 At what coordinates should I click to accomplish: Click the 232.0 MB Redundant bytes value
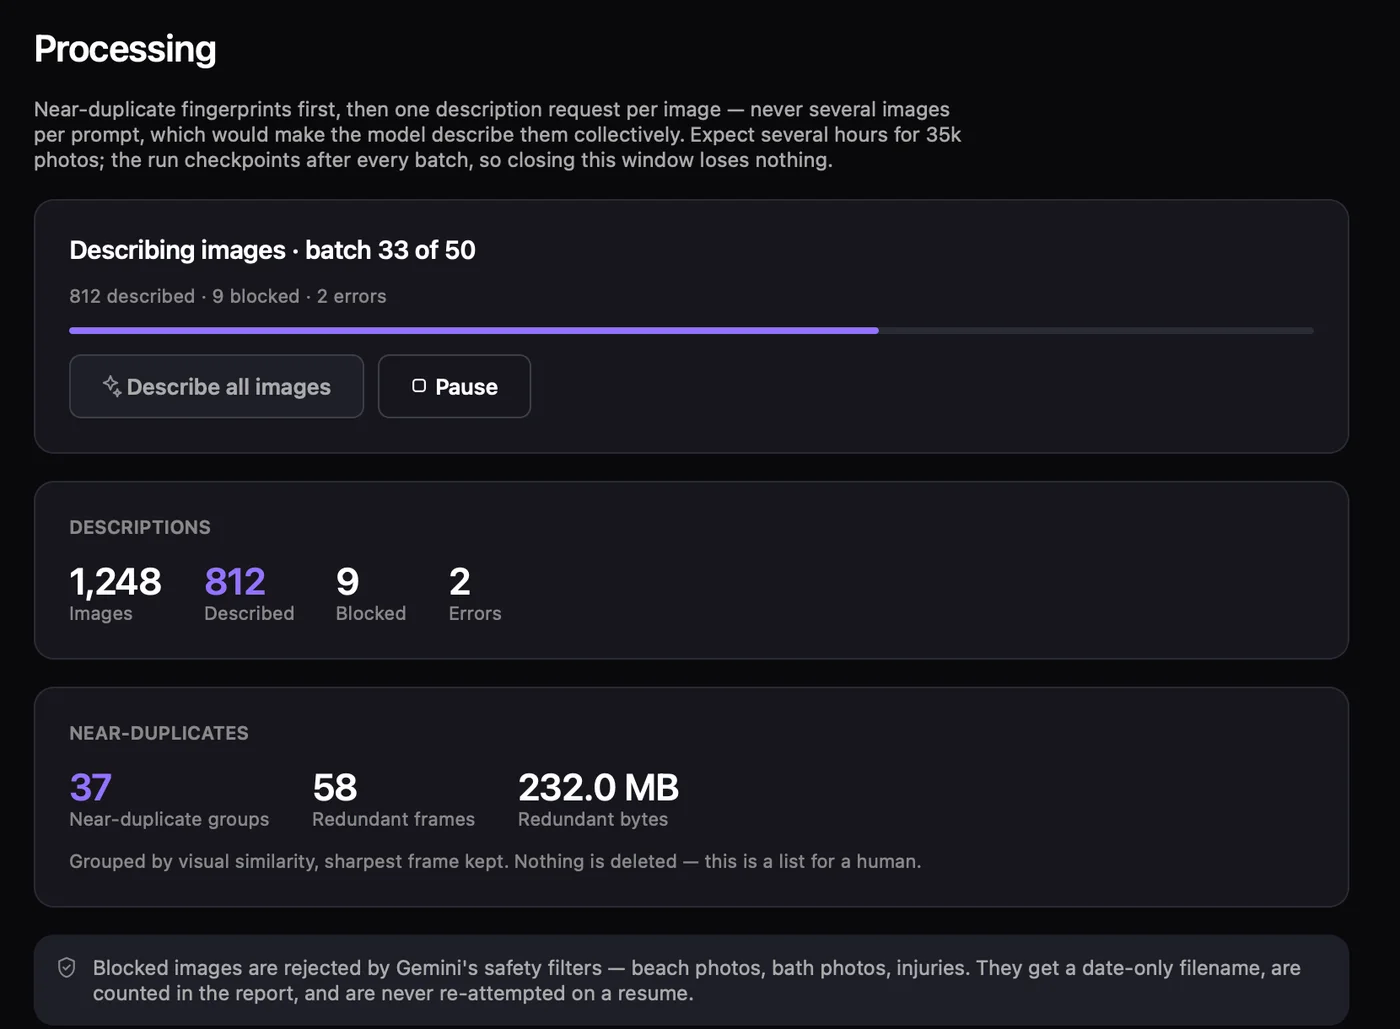(x=598, y=799)
